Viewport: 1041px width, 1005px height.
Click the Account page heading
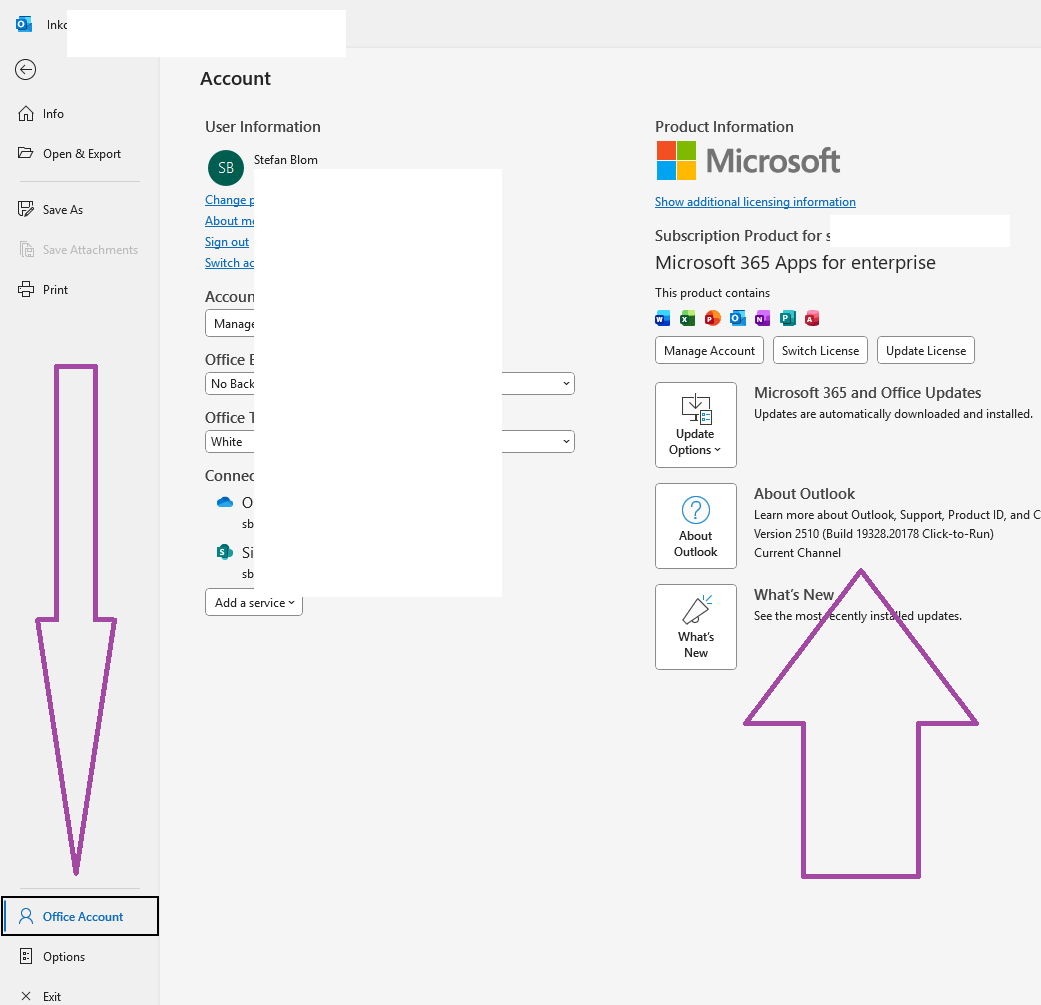[236, 79]
